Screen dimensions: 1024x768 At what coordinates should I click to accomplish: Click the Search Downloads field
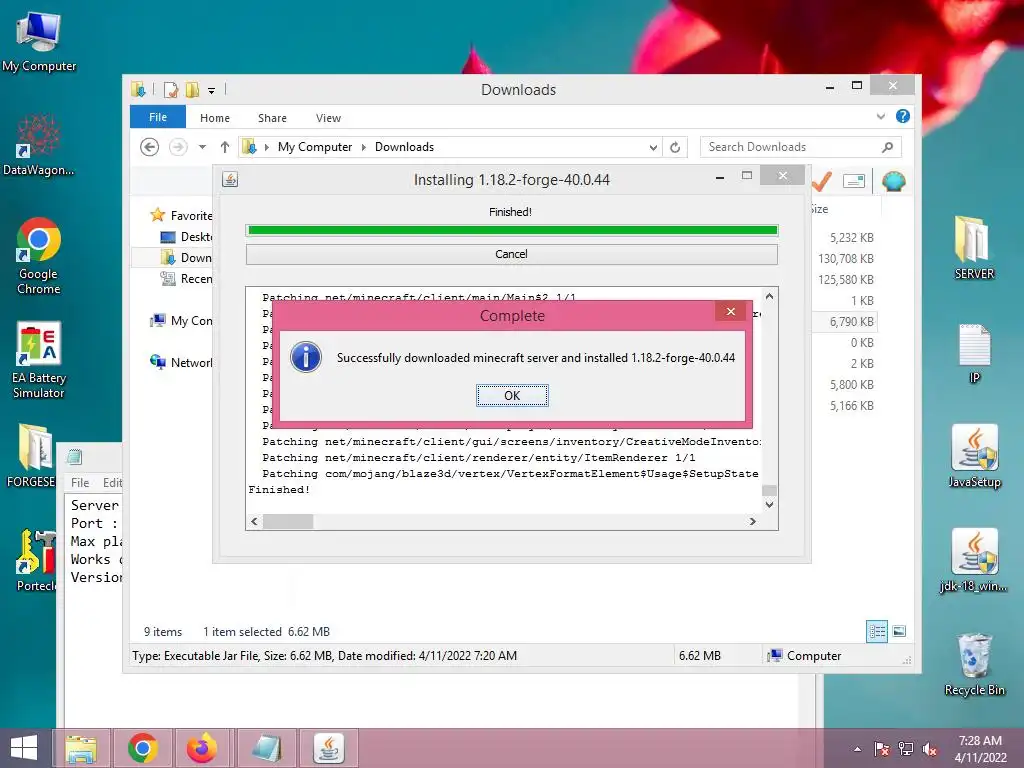click(x=801, y=147)
